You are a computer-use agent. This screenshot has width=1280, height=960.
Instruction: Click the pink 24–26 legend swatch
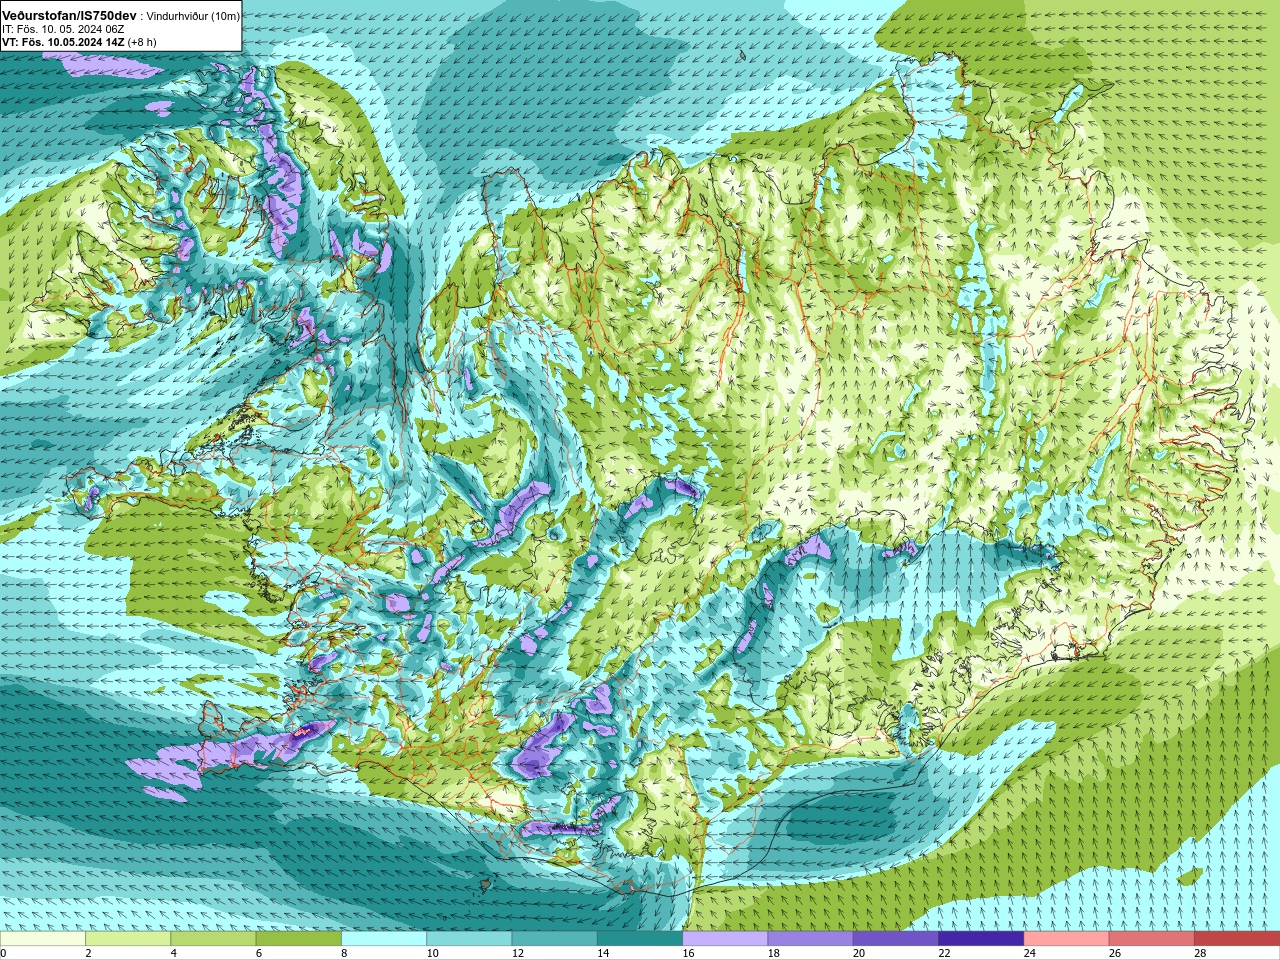pos(1066,939)
